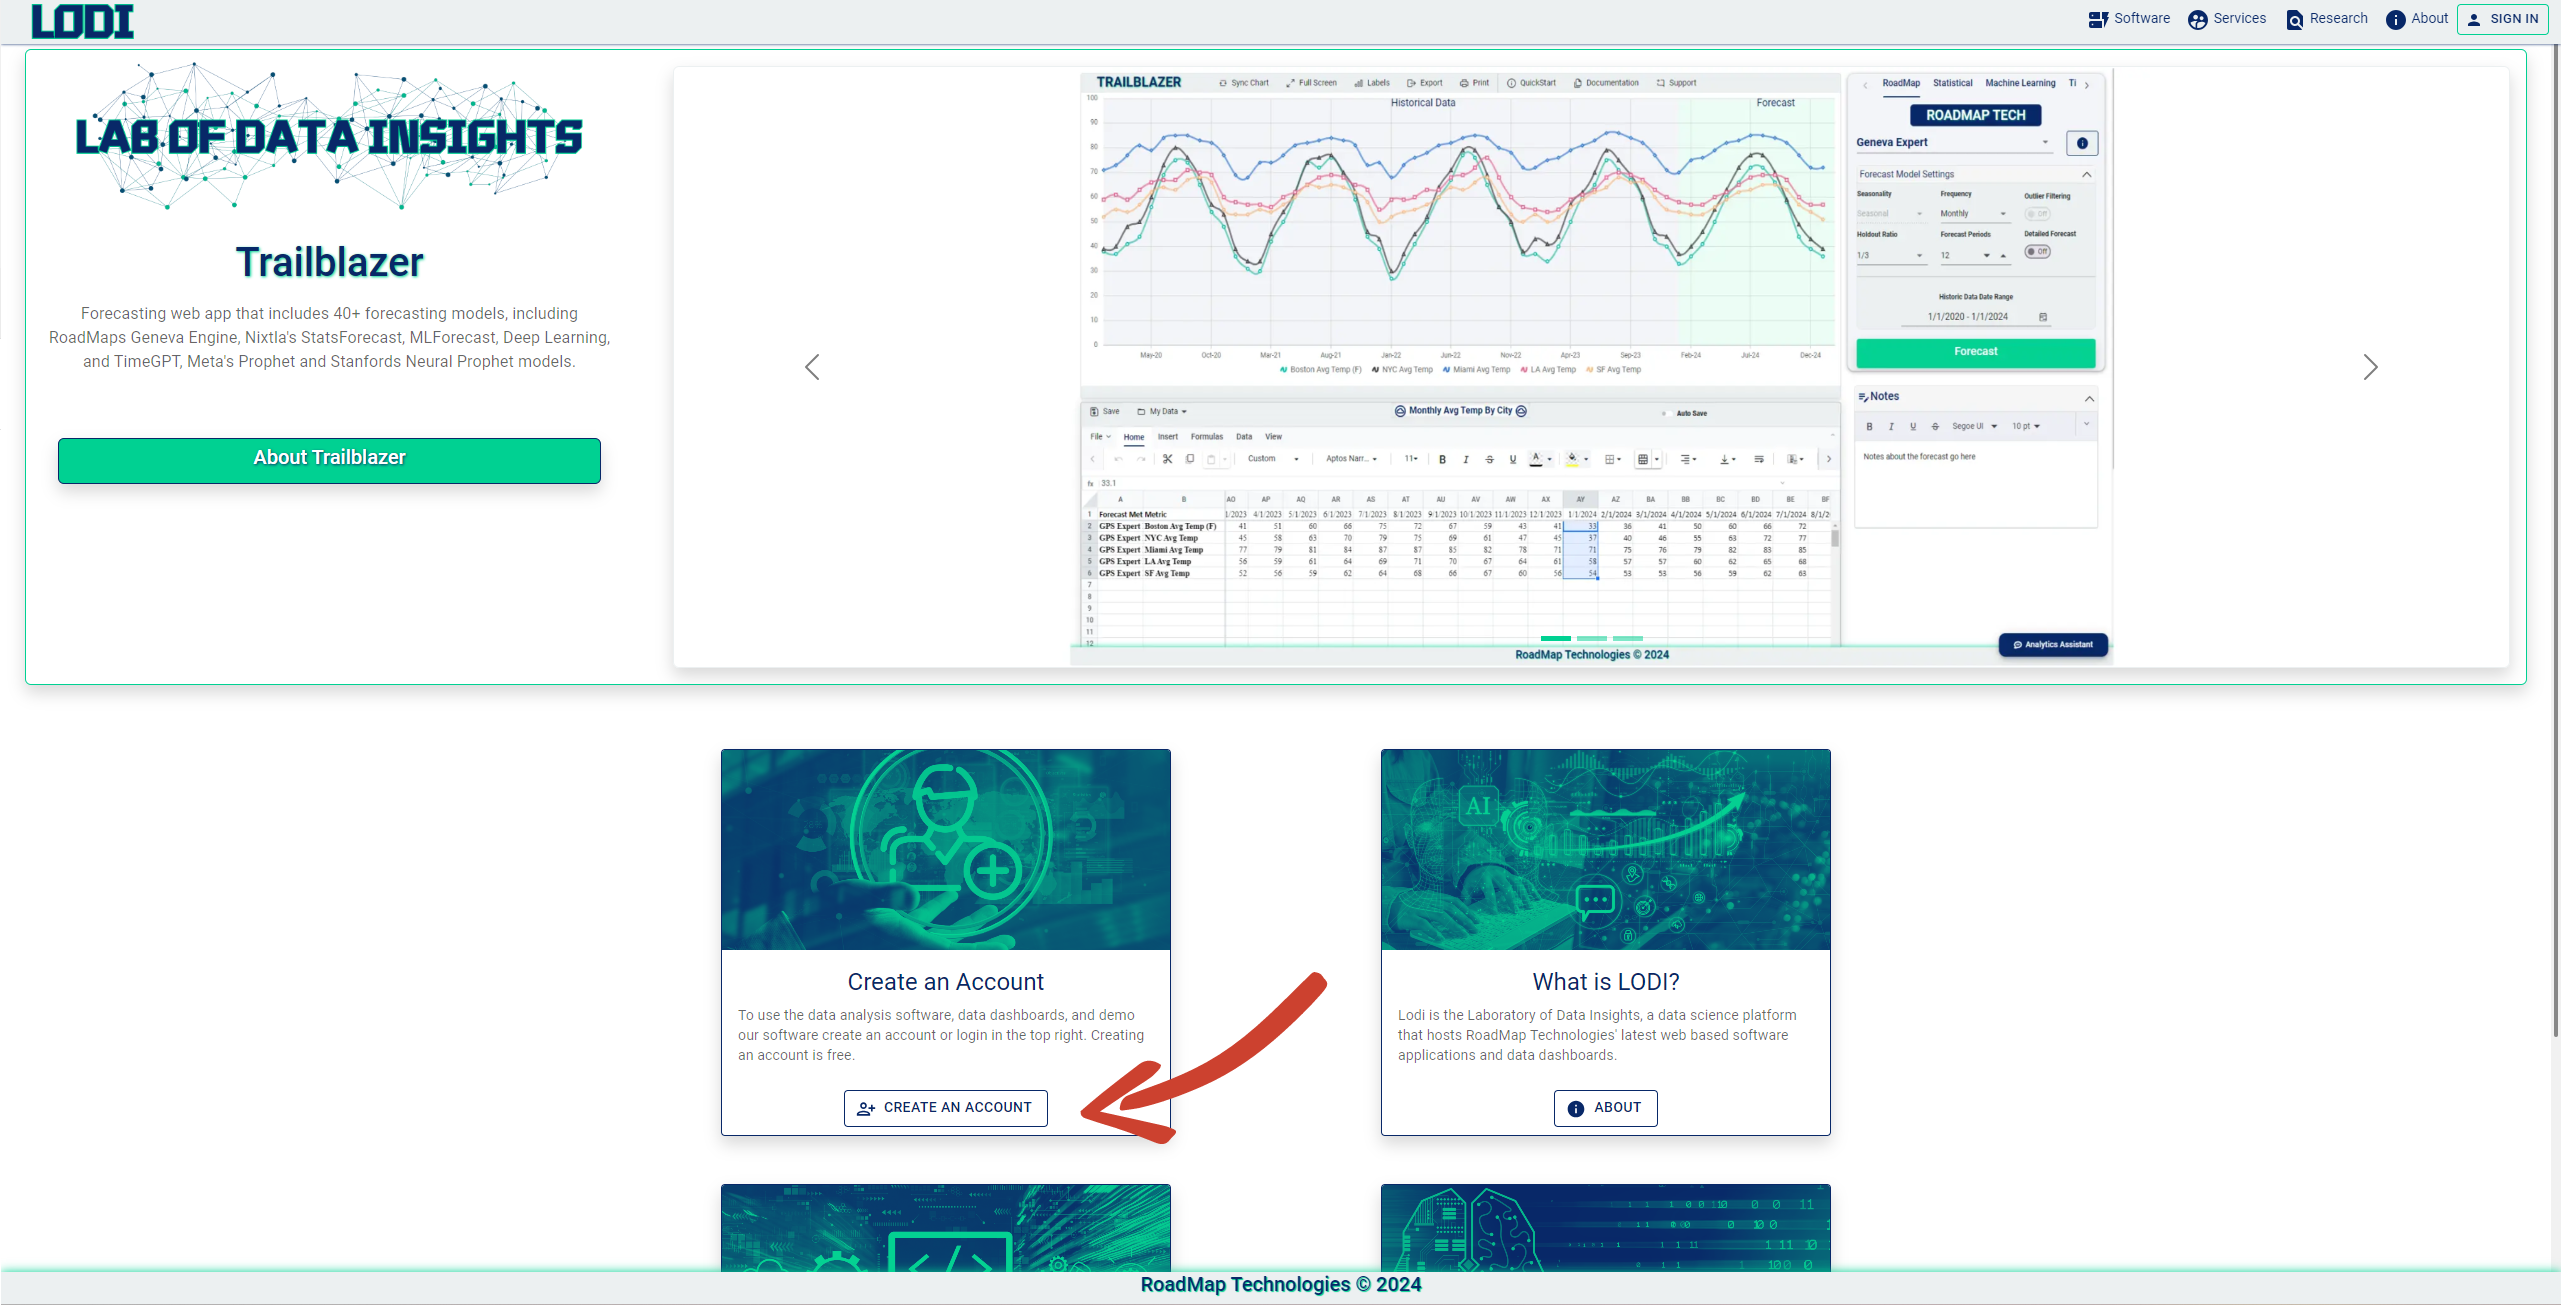Switch to the spreadsheet Formulas tab
This screenshot has width=2561, height=1305.
(x=1207, y=437)
